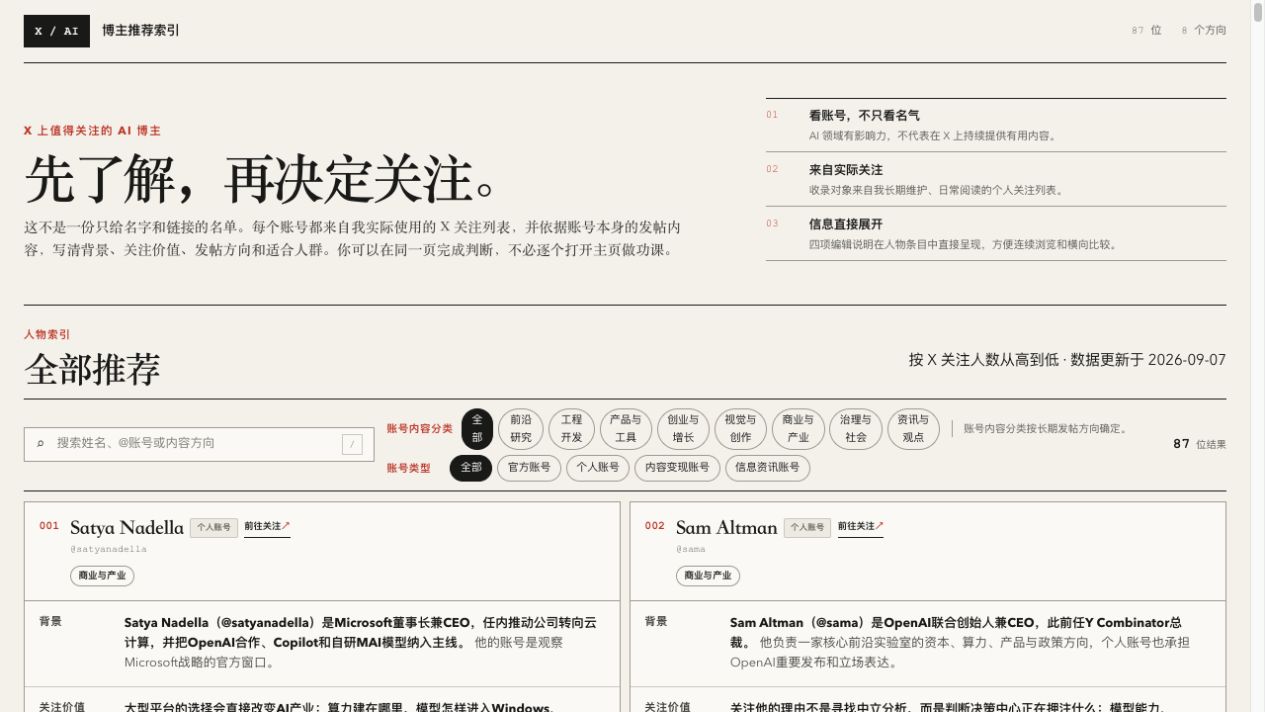Filter by 创业与增长 category
Viewport: 1265px width, 712px height.
point(683,428)
